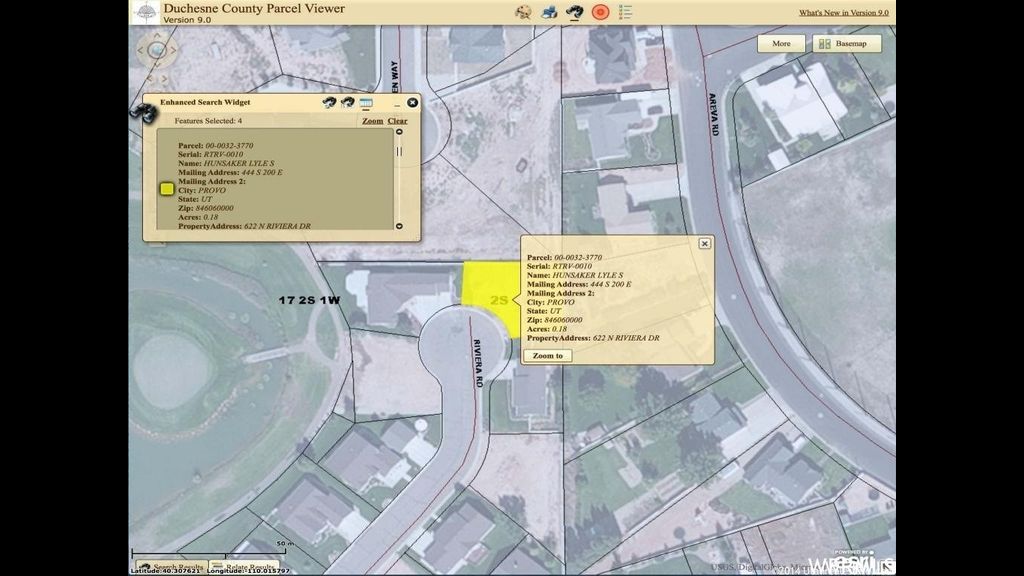Screen dimensions: 1024x576
Task: Pan map left with navigation arrow
Action: pyautogui.click(x=140, y=50)
